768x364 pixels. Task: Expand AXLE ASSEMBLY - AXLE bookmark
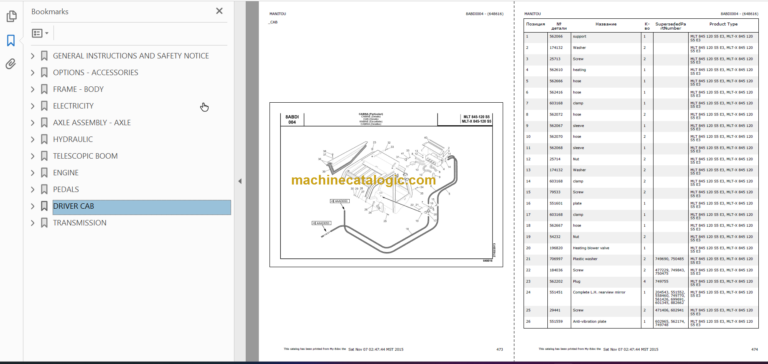click(33, 122)
